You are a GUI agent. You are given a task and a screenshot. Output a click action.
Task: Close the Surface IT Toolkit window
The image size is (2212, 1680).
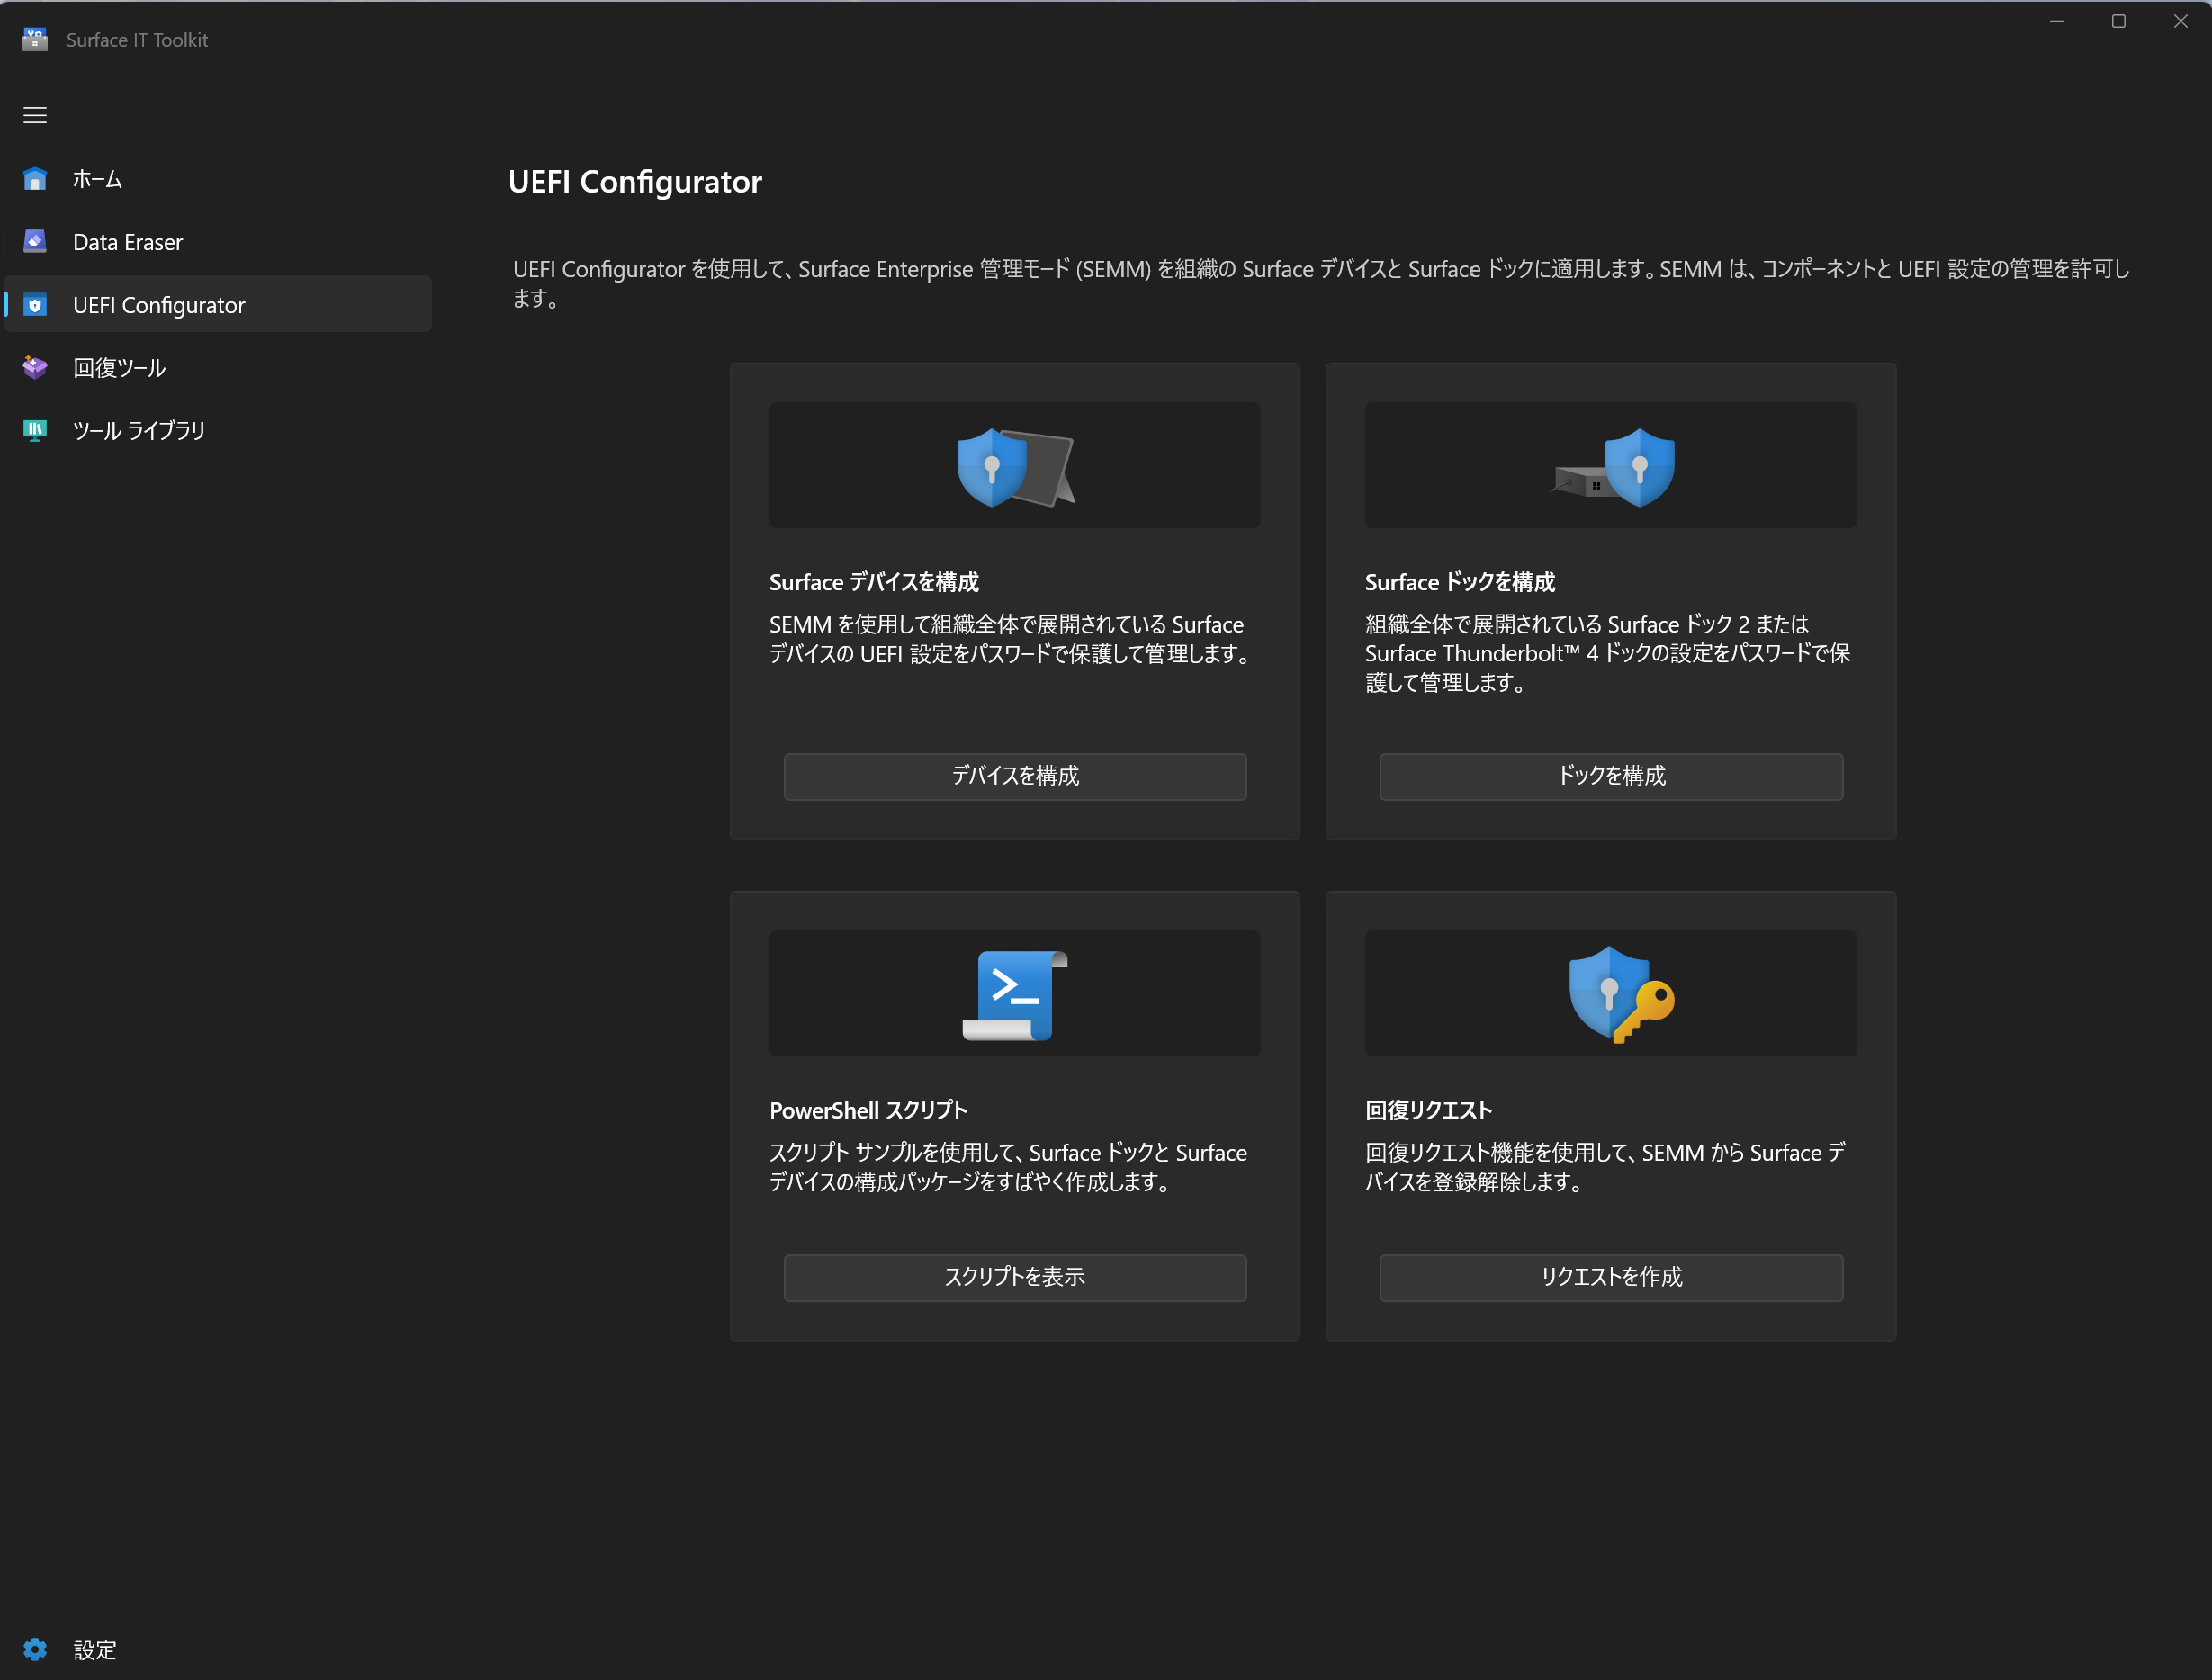coord(2180,21)
